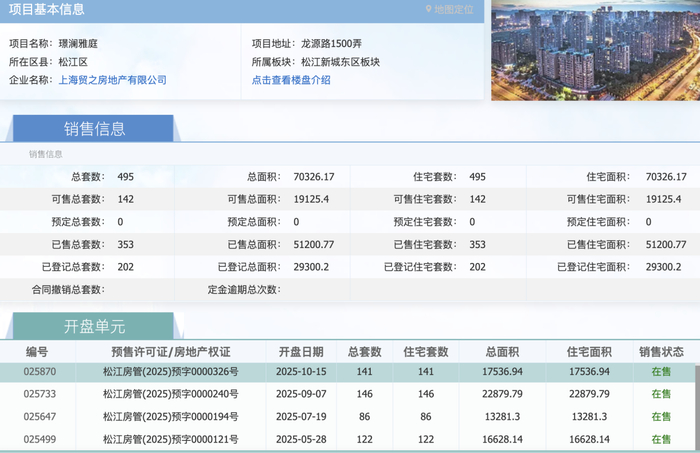
Task: Open permit 松江房管(2025)预字0000326号
Action: 170,371
